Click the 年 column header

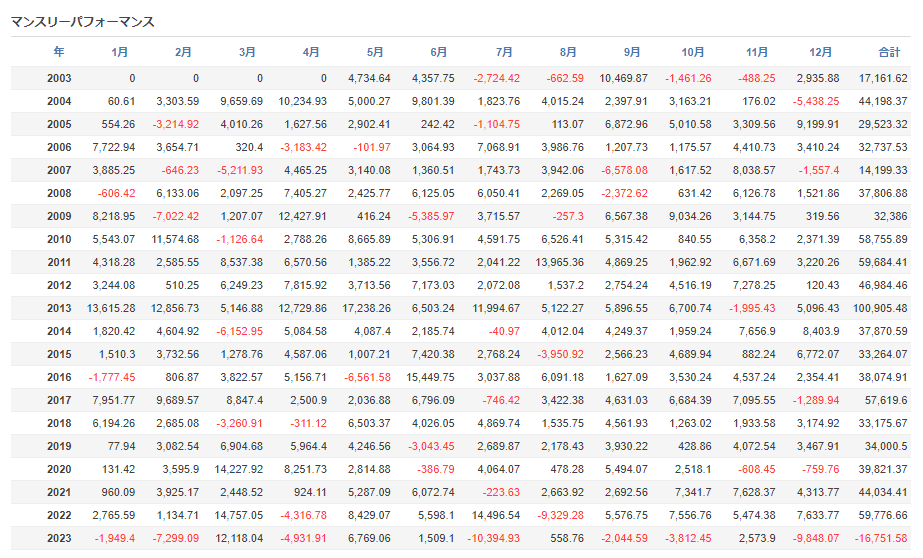click(x=59, y=52)
